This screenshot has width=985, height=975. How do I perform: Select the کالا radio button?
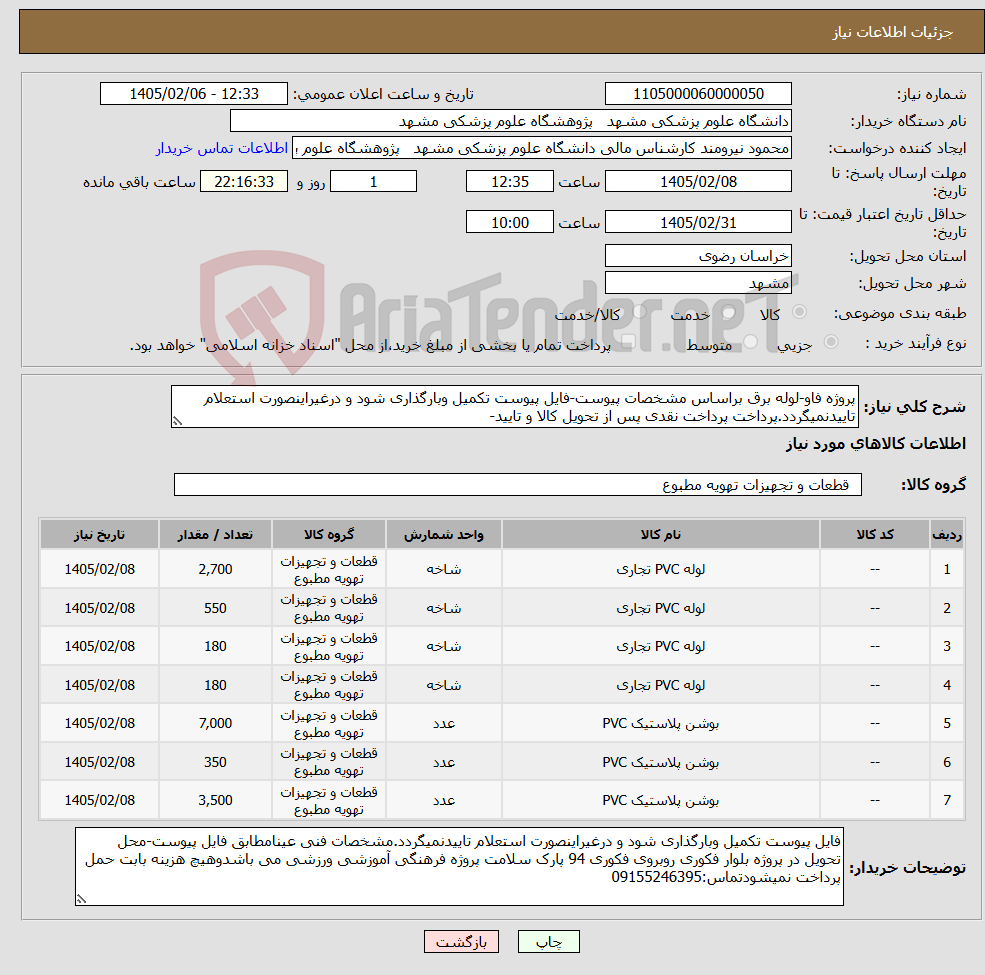pos(800,312)
